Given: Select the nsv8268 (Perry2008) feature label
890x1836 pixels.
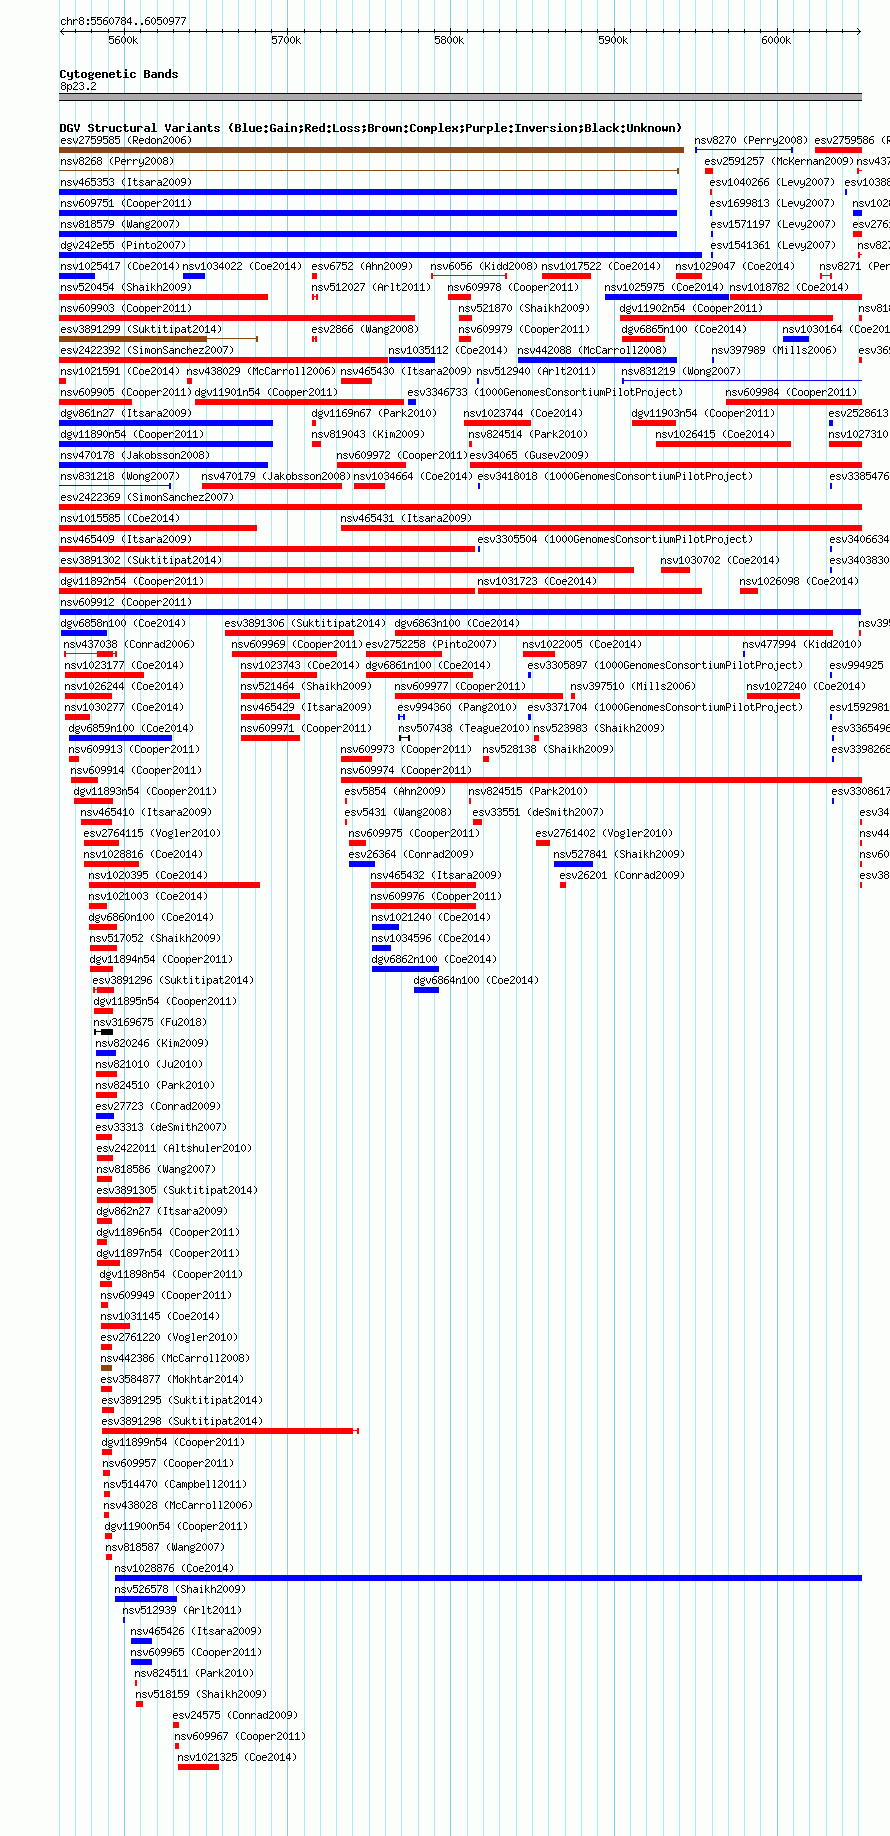Looking at the screenshot, I should coord(117,162).
